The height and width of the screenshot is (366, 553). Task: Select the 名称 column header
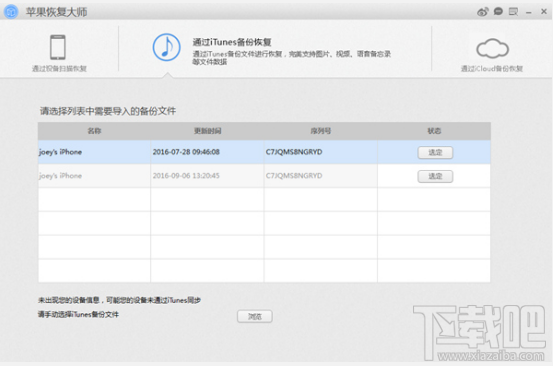click(x=95, y=131)
